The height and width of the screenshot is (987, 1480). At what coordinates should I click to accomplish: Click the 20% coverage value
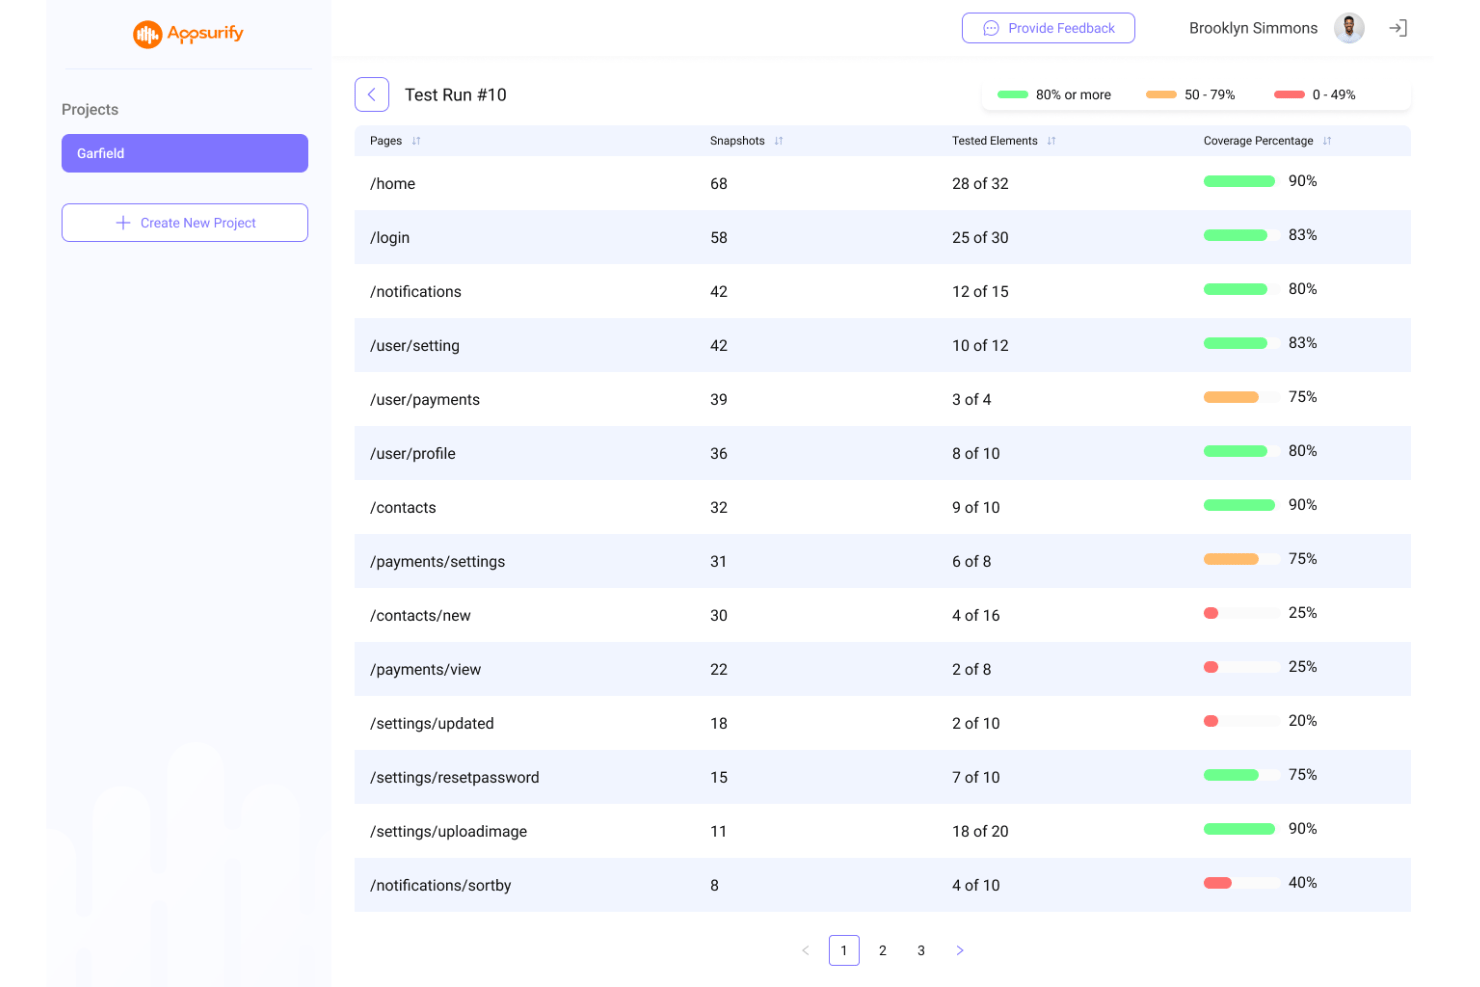click(1303, 721)
